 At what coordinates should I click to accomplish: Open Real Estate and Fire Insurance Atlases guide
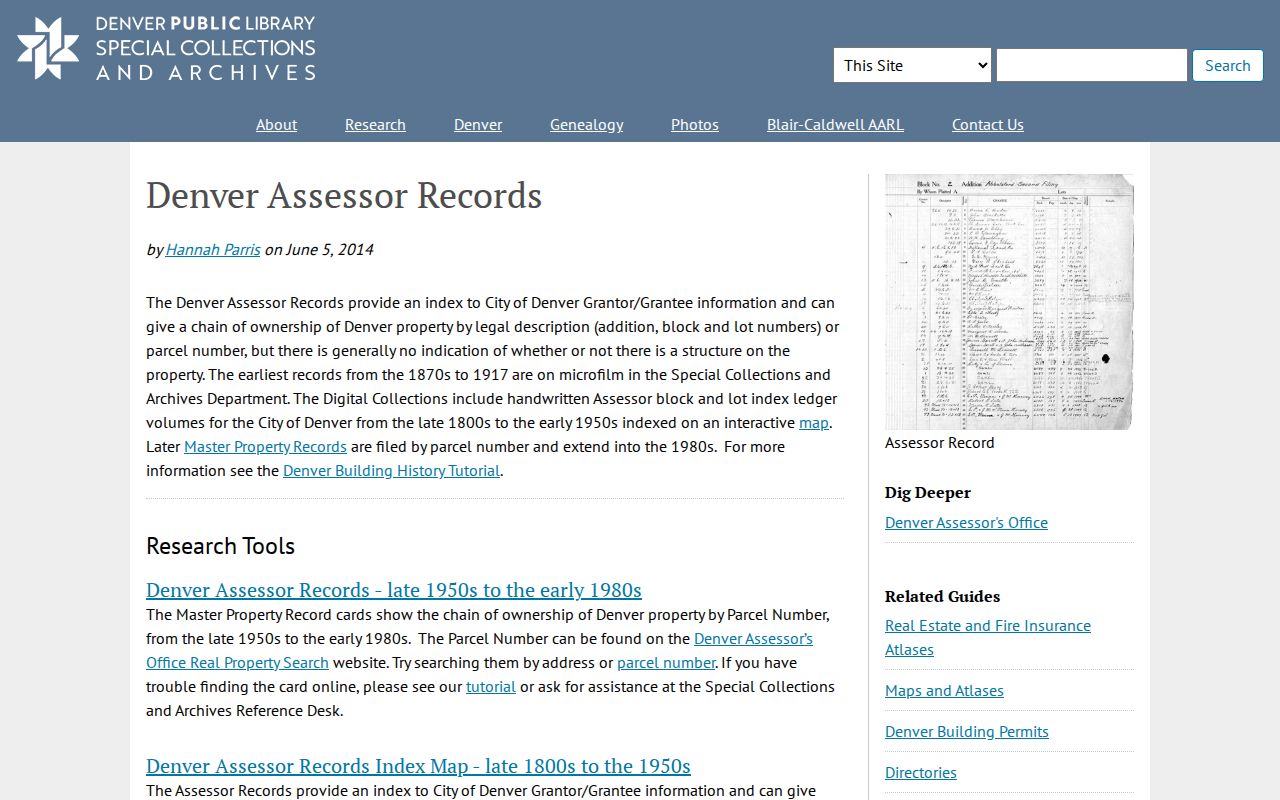[988, 637]
